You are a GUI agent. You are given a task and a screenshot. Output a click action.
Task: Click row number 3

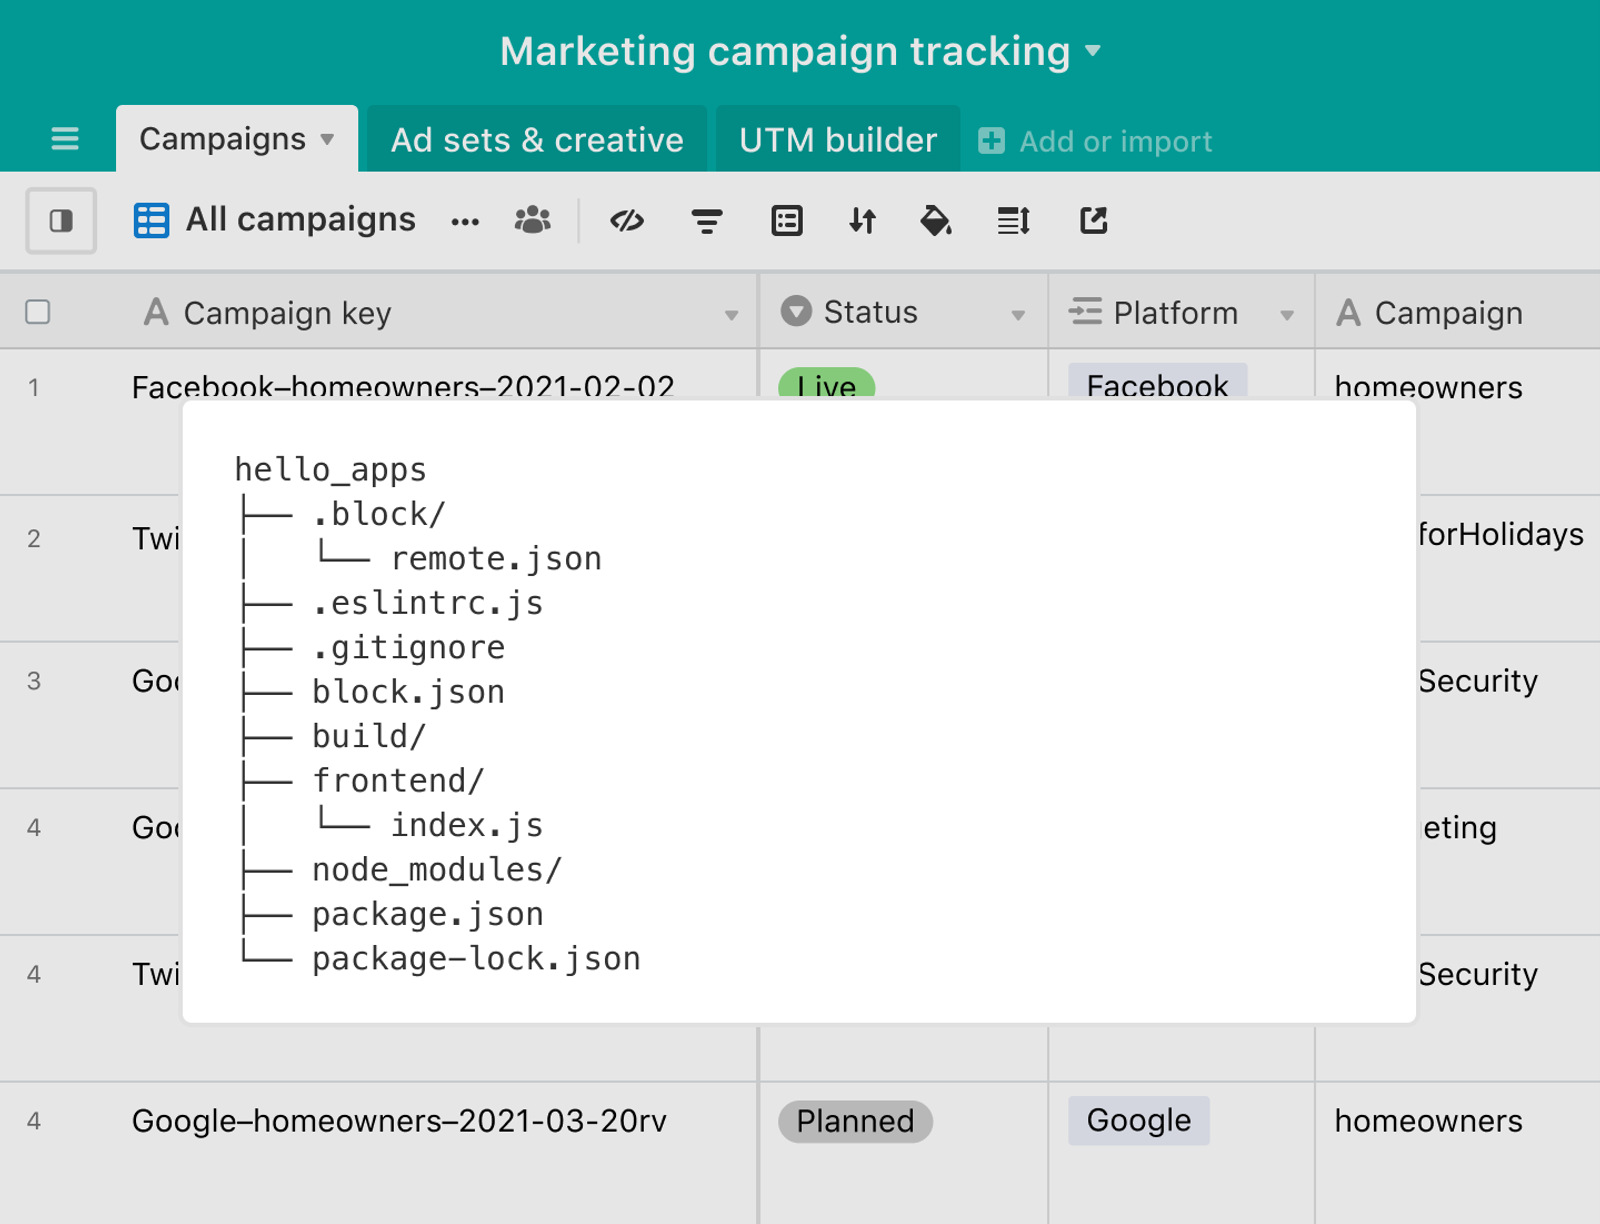pos(34,681)
